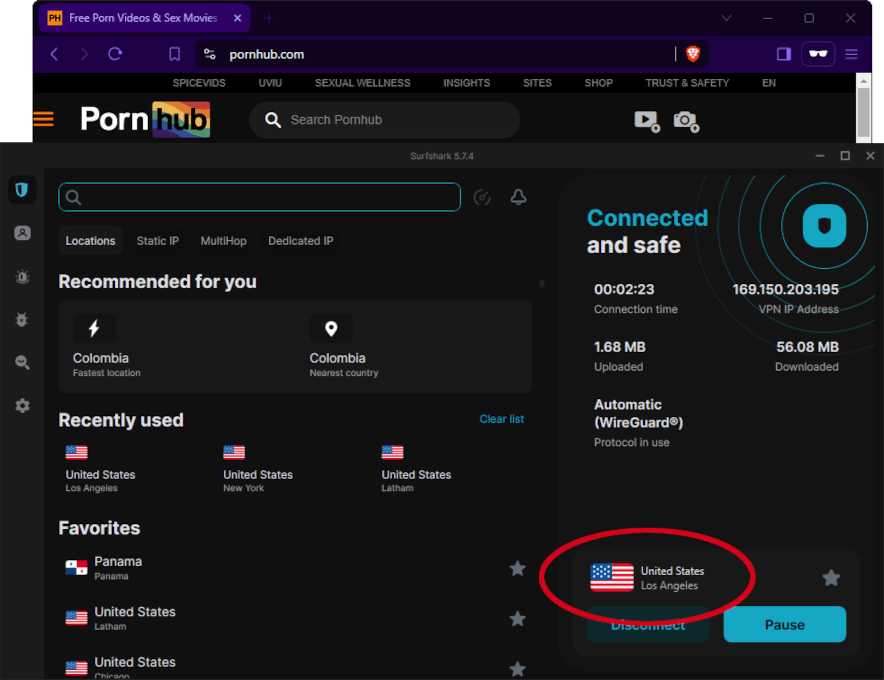This screenshot has width=884, height=680.
Task: Focus the Surfshark location search field
Action: [x=259, y=197]
